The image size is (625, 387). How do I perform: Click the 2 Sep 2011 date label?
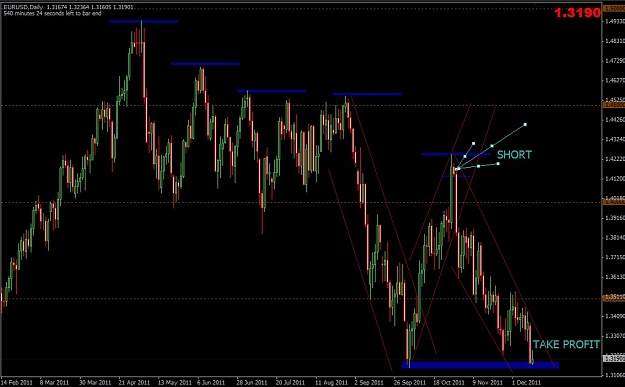pyautogui.click(x=369, y=383)
